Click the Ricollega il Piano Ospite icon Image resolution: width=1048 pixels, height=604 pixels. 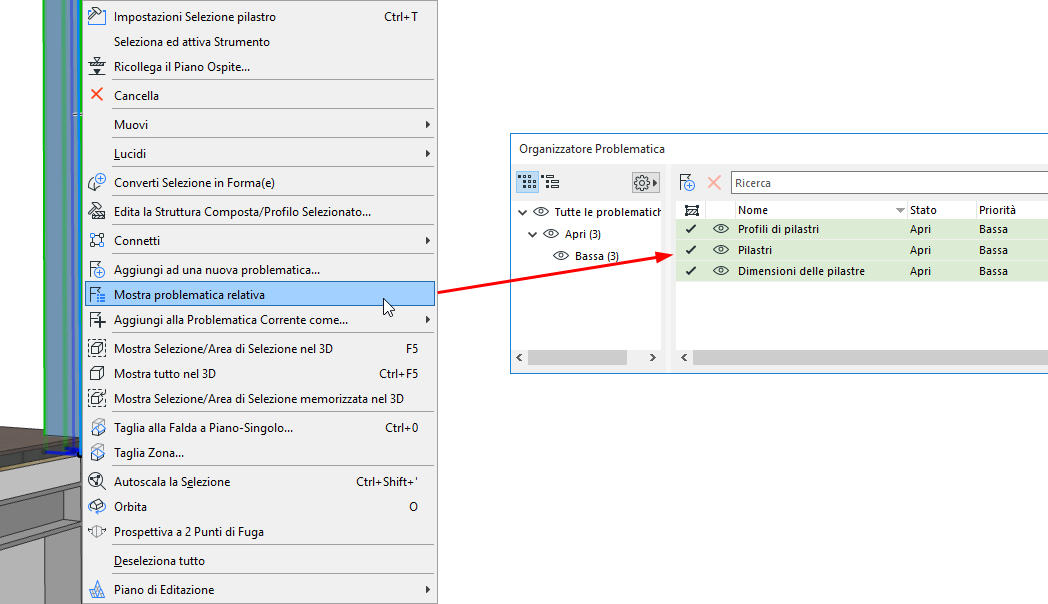(x=97, y=66)
